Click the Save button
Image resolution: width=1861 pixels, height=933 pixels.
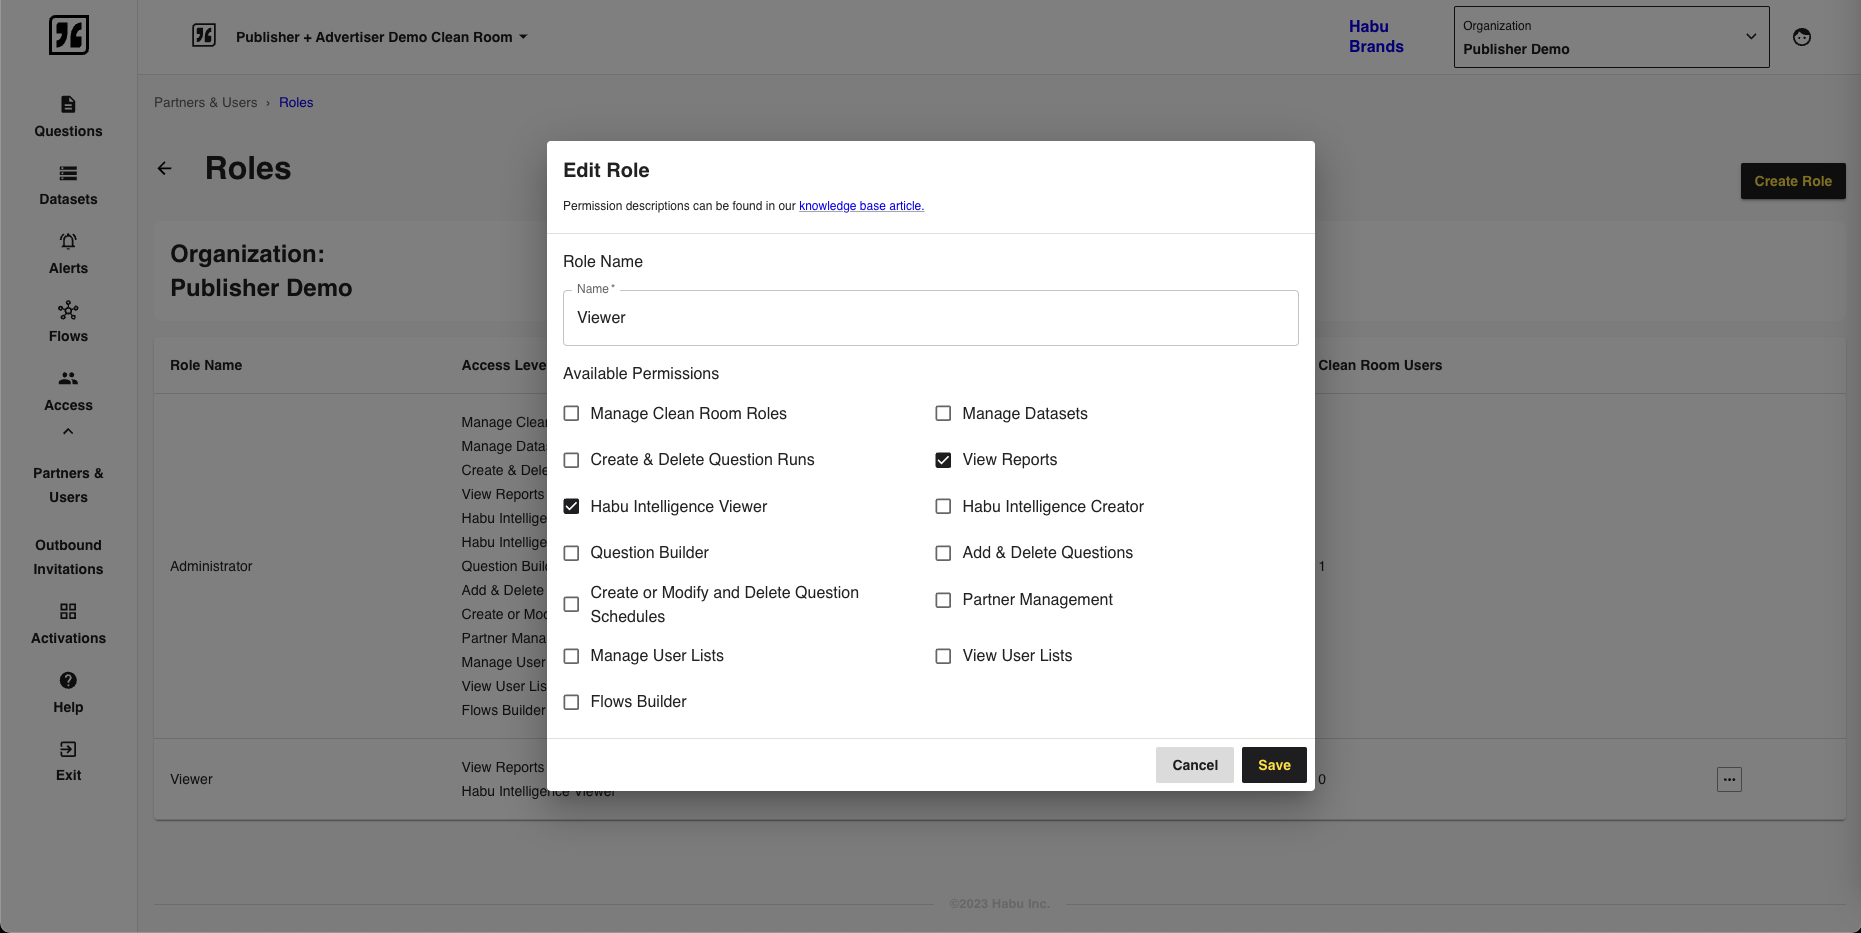pos(1274,765)
